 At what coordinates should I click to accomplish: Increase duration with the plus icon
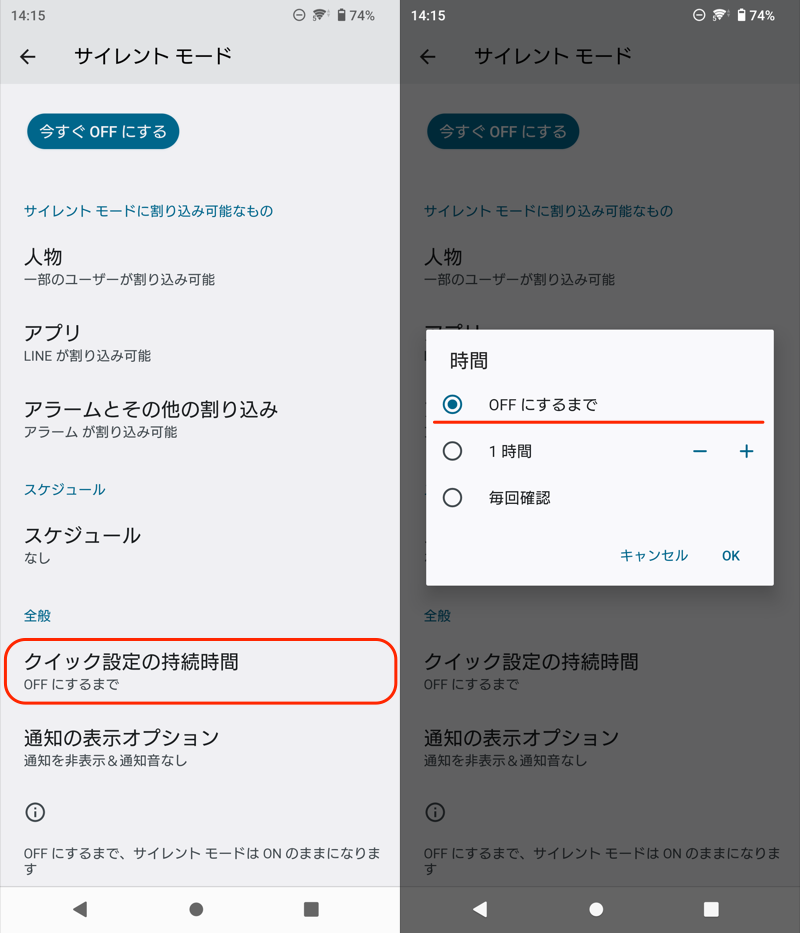coord(746,452)
